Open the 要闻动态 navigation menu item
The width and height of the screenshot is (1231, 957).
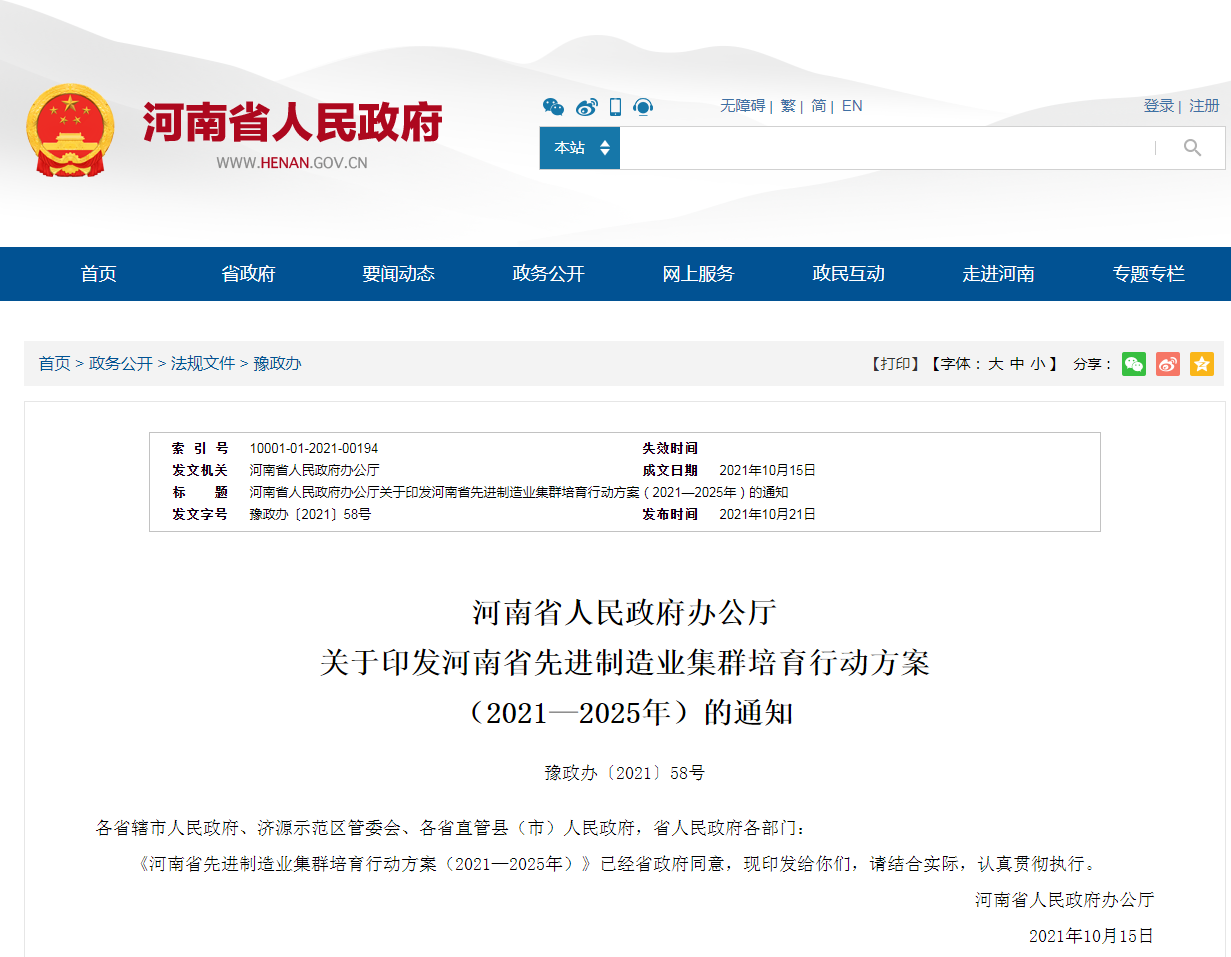pos(399,274)
